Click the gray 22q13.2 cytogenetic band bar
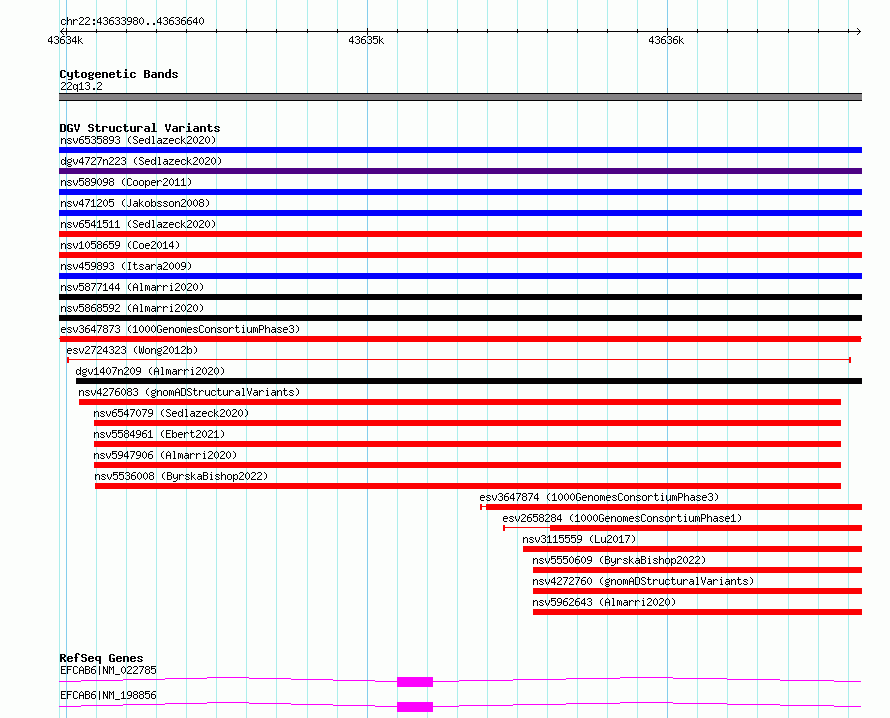Viewport: 890px width, 718px height. pyautogui.click(x=460, y=97)
